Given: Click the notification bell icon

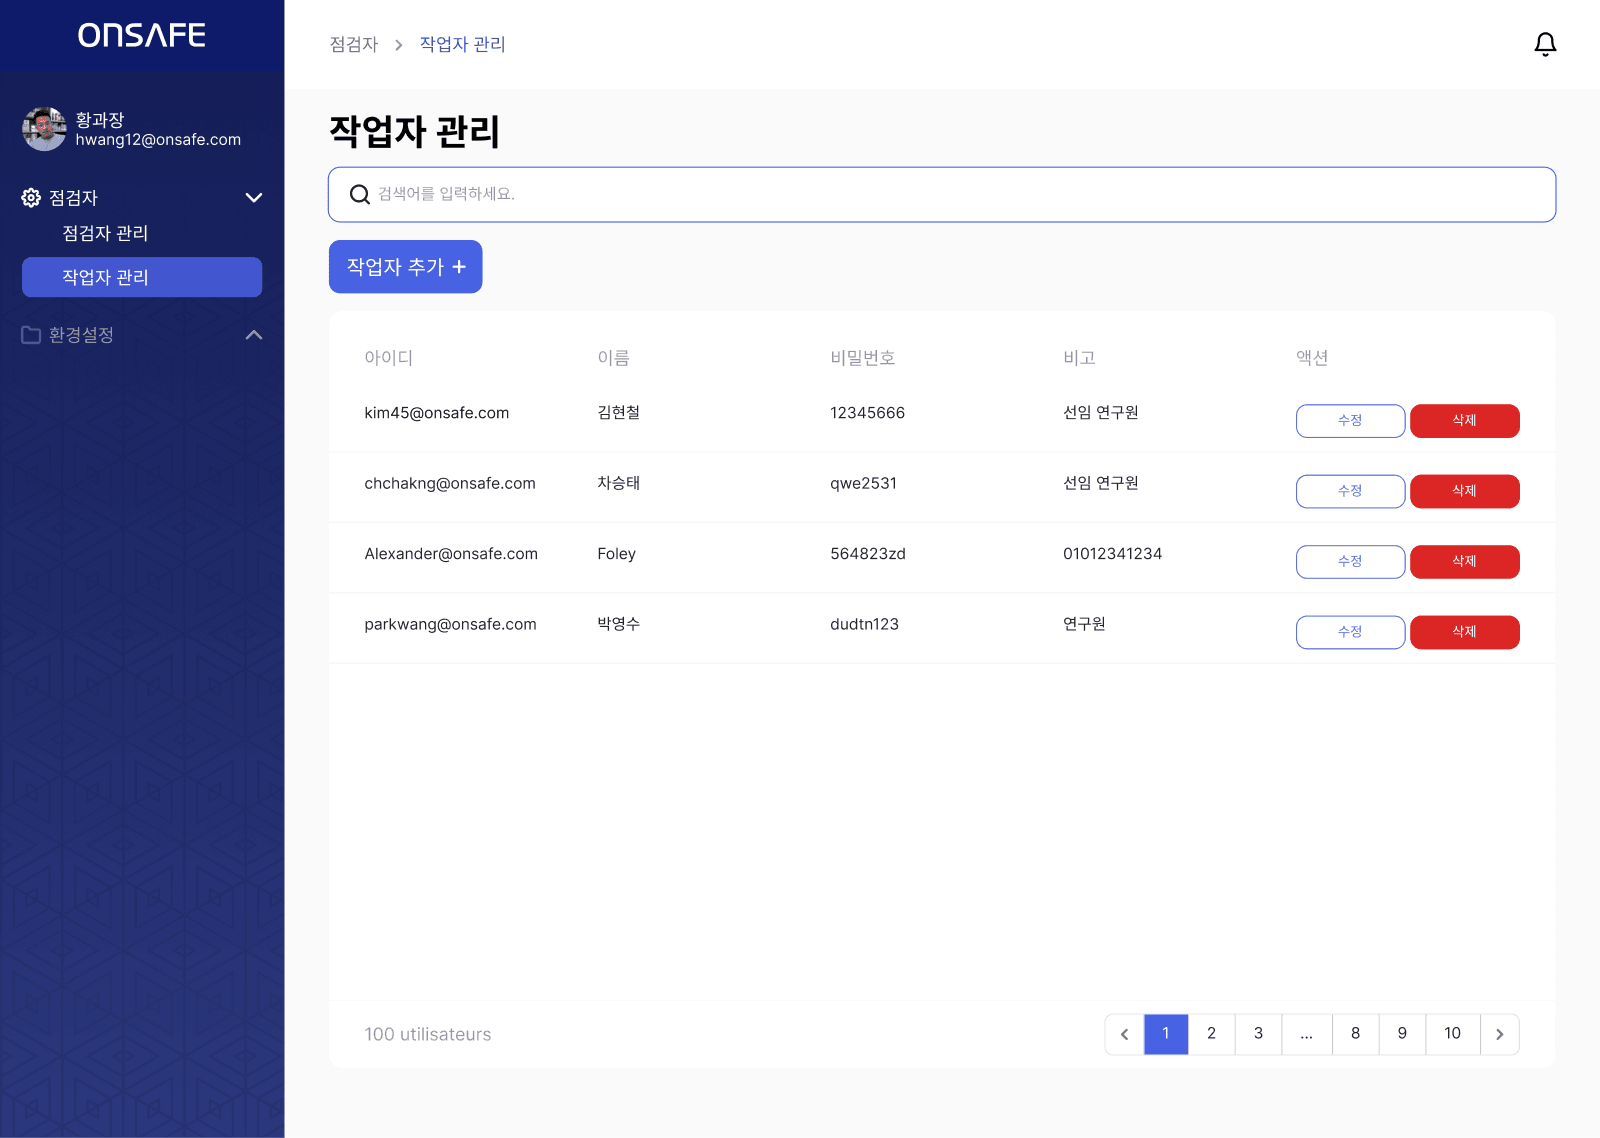Looking at the screenshot, I should tap(1545, 44).
